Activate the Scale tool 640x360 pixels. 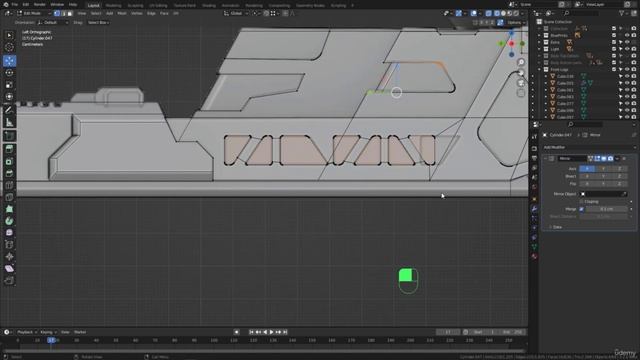(9, 84)
